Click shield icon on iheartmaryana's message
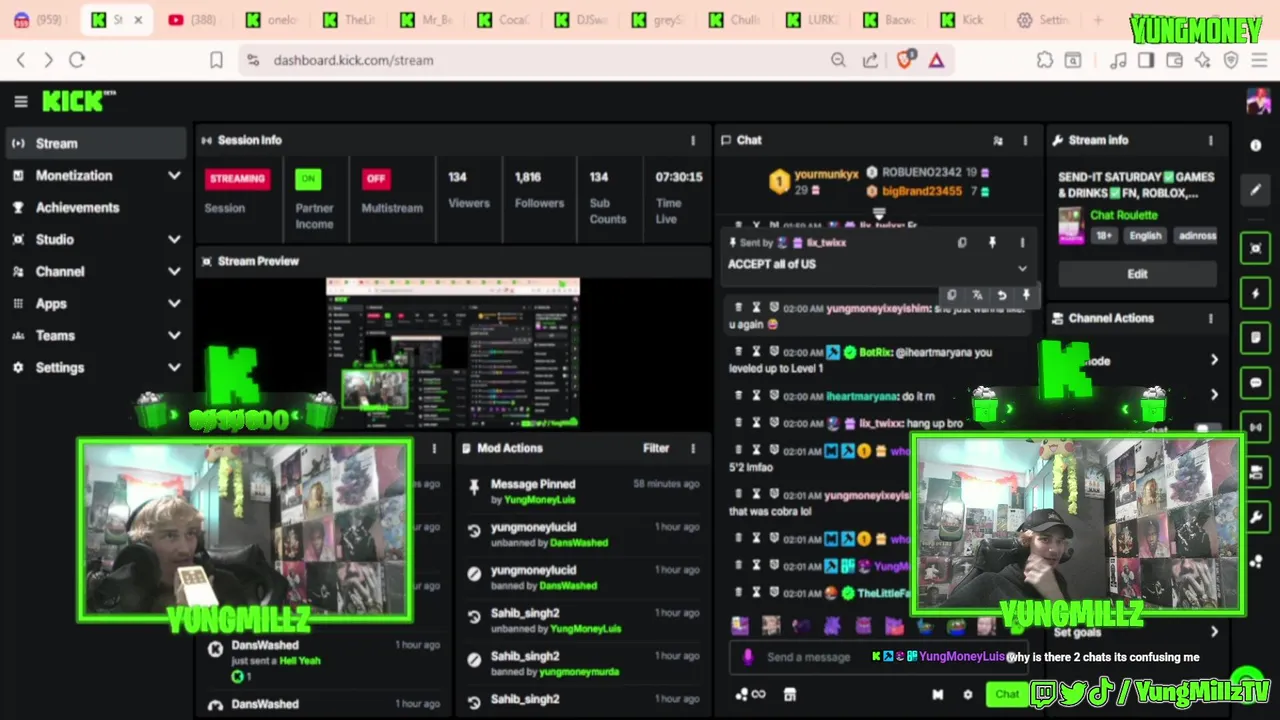 coord(773,396)
